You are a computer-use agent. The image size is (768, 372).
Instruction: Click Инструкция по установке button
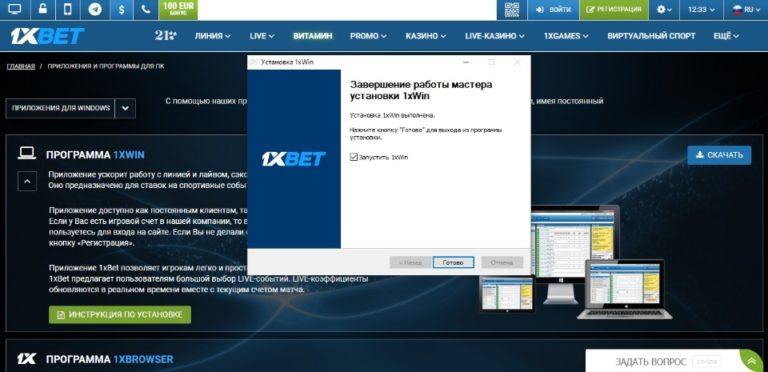pos(120,314)
